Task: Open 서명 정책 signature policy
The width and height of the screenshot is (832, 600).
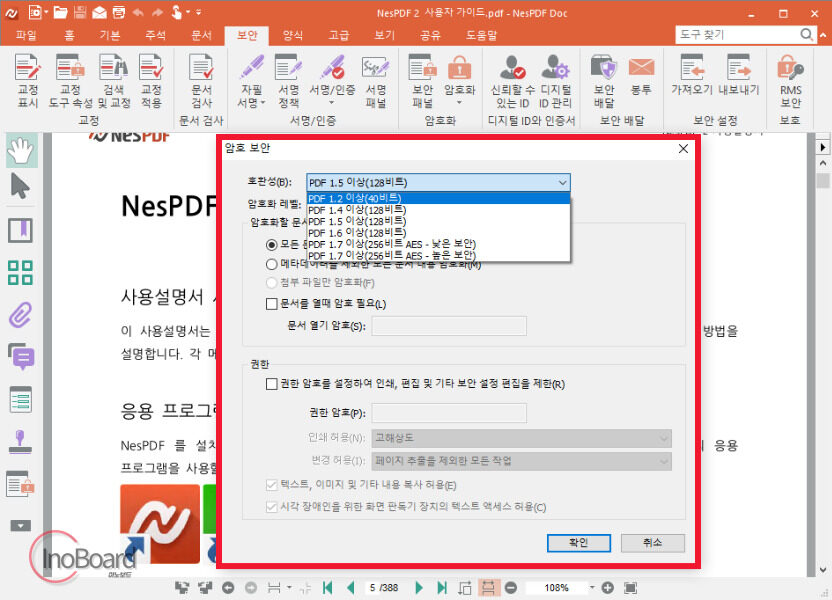Action: click(x=289, y=81)
